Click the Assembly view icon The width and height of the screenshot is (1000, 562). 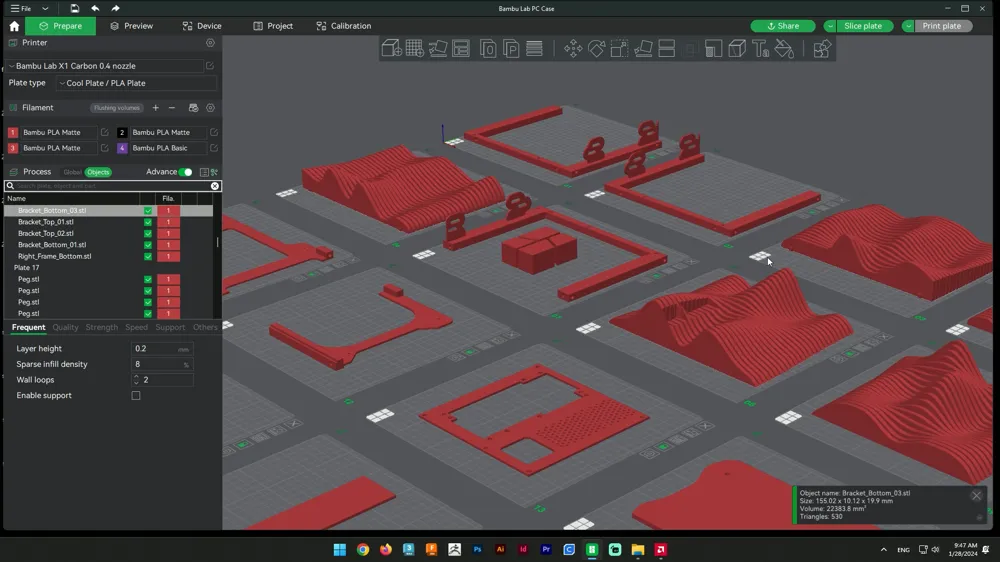[822, 48]
